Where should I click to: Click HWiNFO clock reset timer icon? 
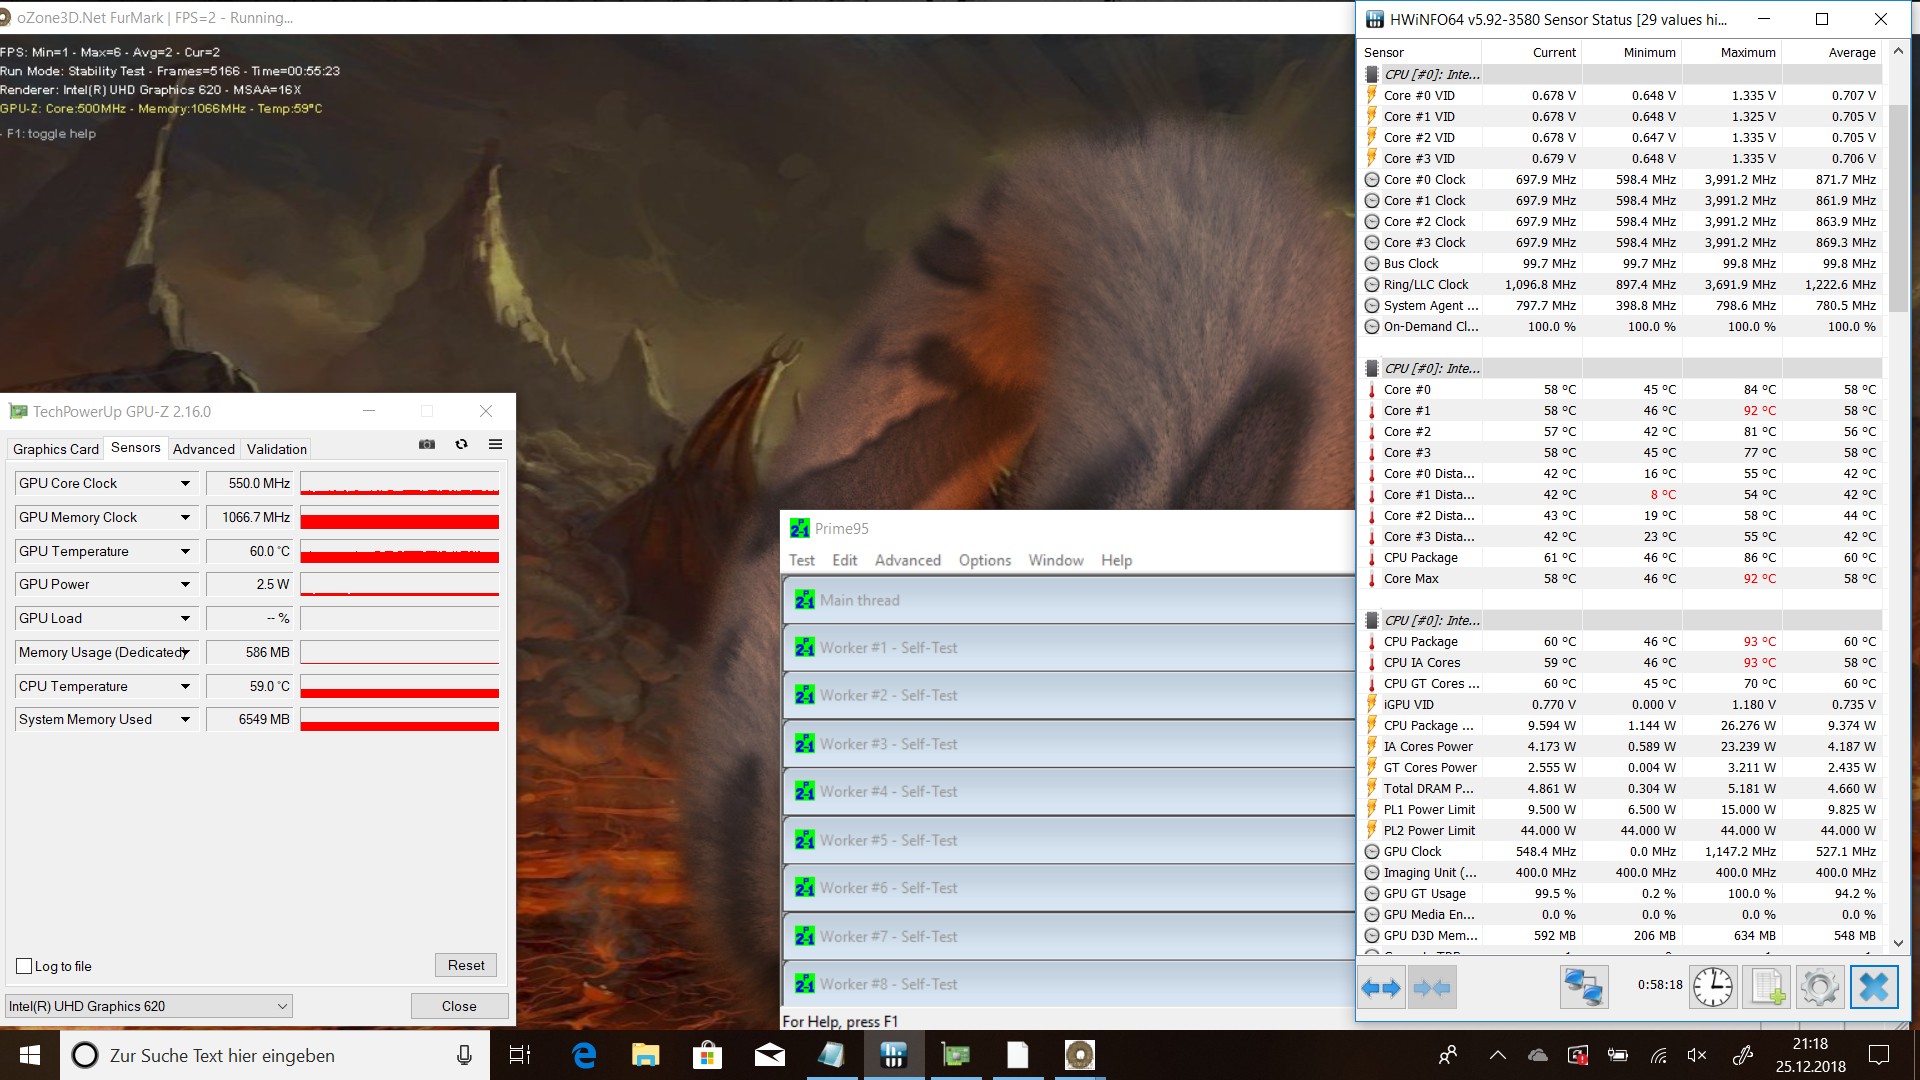[1713, 987]
